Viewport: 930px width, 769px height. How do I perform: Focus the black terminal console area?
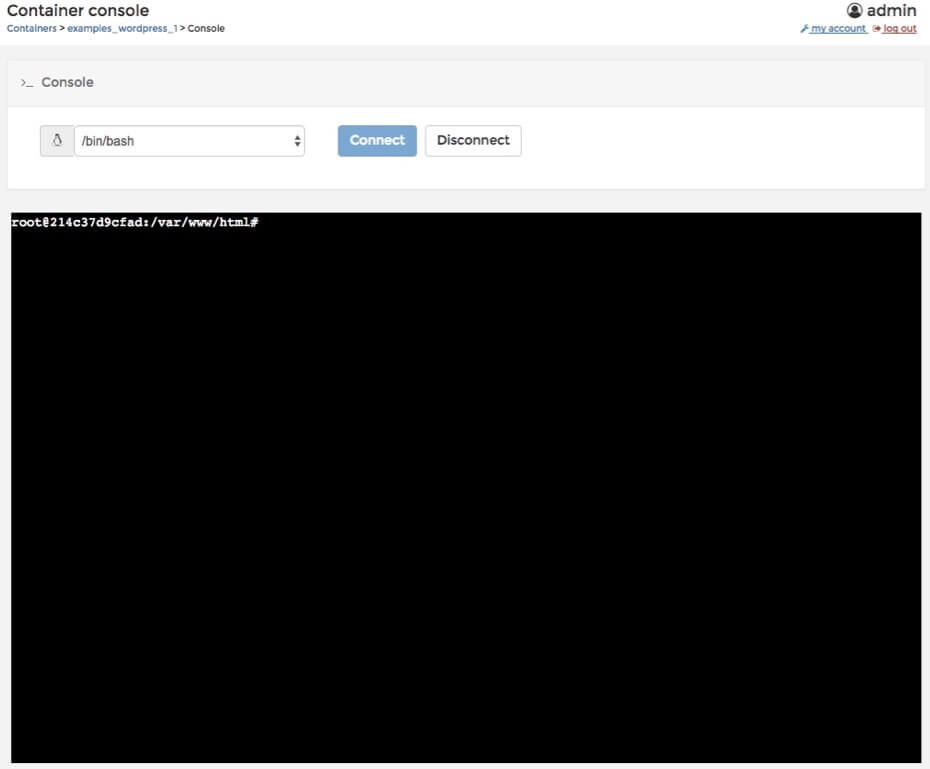point(466,487)
